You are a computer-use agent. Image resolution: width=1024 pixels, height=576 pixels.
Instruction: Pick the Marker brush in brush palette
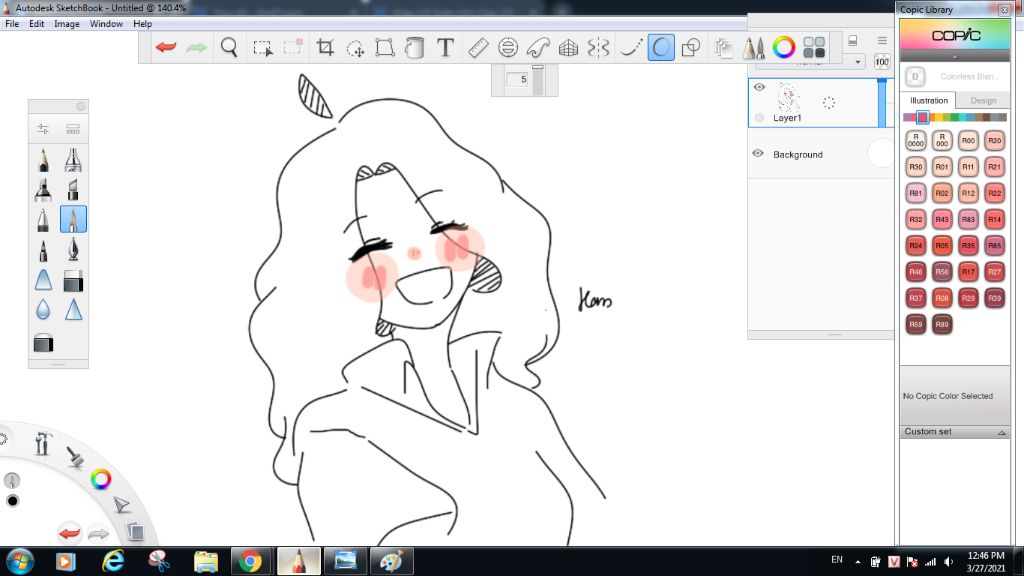[x=43, y=190]
